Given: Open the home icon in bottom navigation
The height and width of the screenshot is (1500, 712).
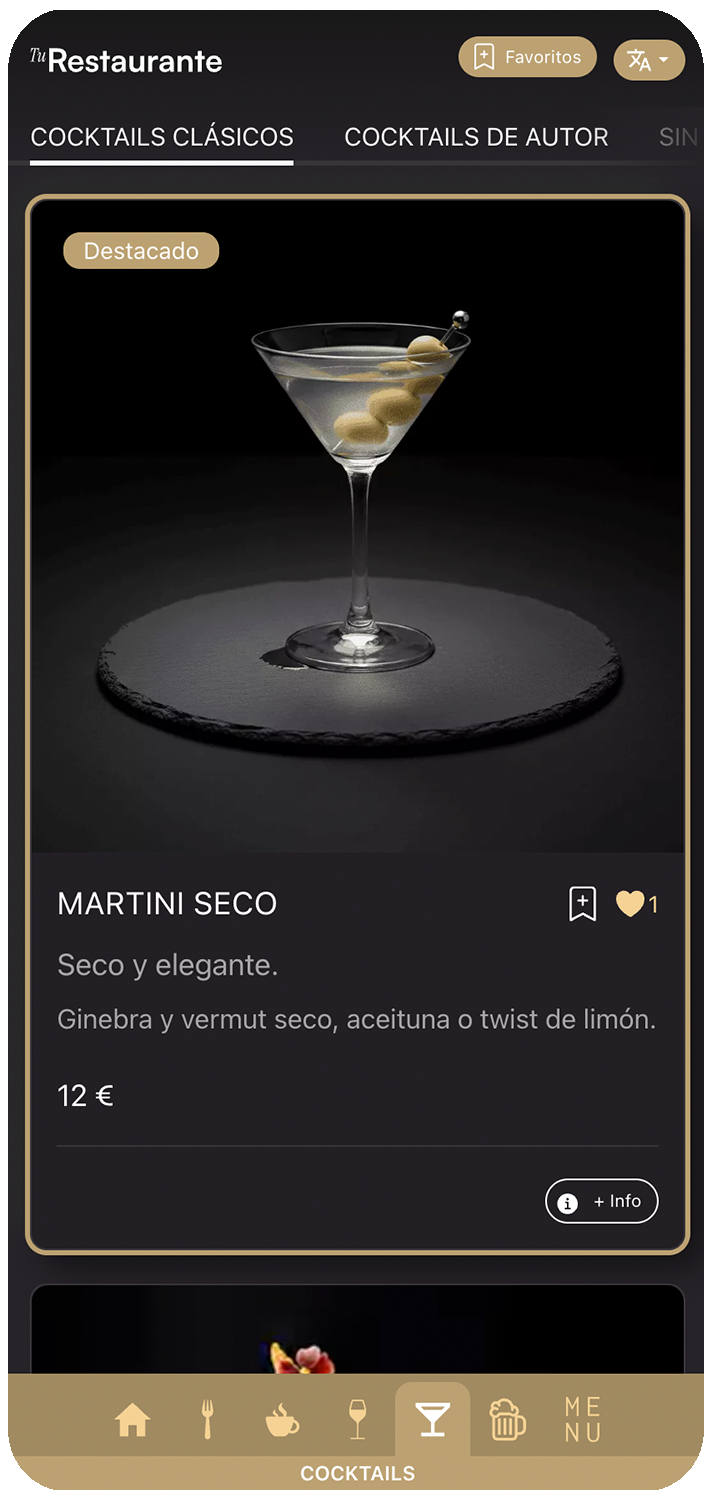Looking at the screenshot, I should click(x=132, y=1420).
